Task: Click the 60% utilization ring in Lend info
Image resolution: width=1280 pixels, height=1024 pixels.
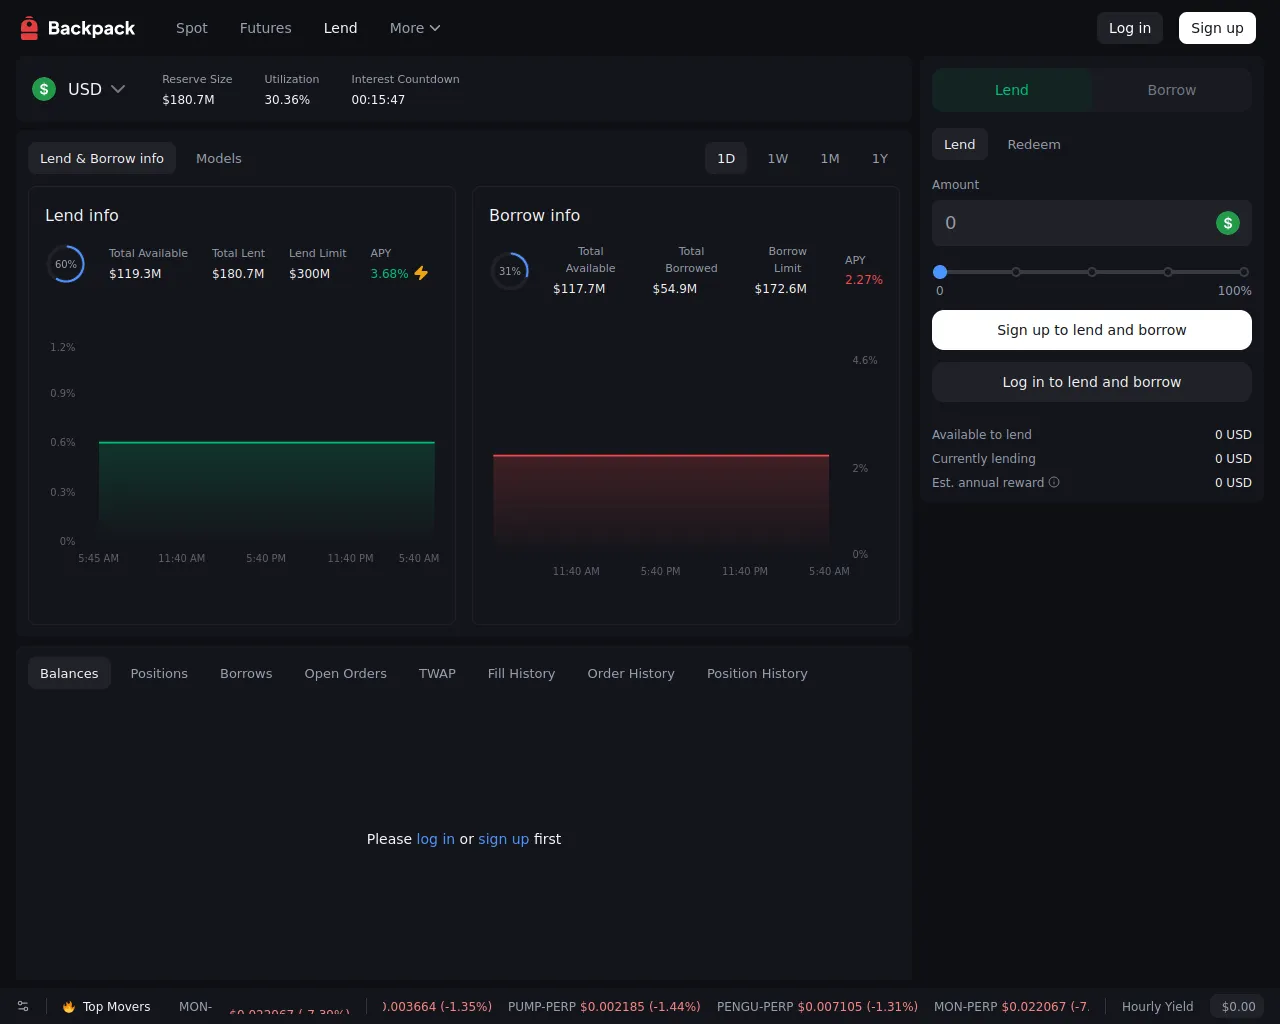Action: click(x=66, y=264)
